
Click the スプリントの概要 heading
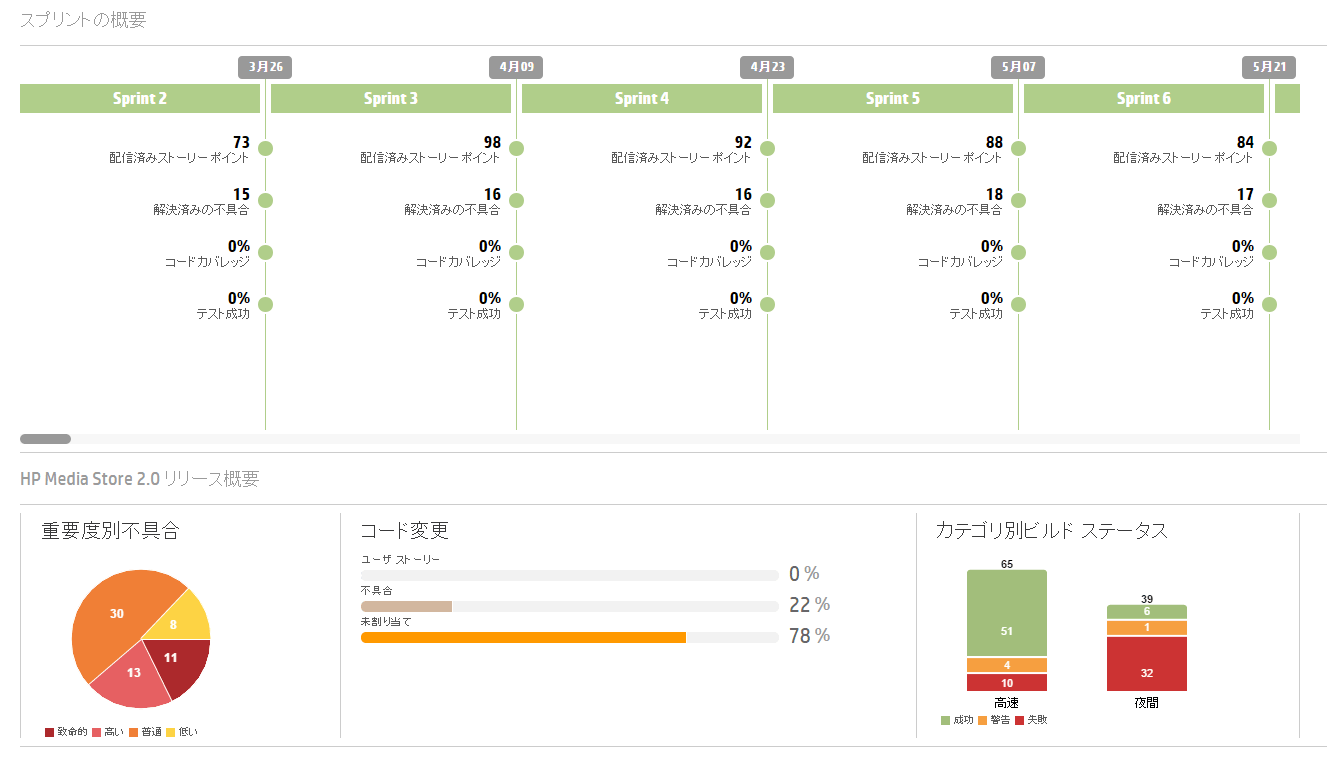pyautogui.click(x=83, y=20)
